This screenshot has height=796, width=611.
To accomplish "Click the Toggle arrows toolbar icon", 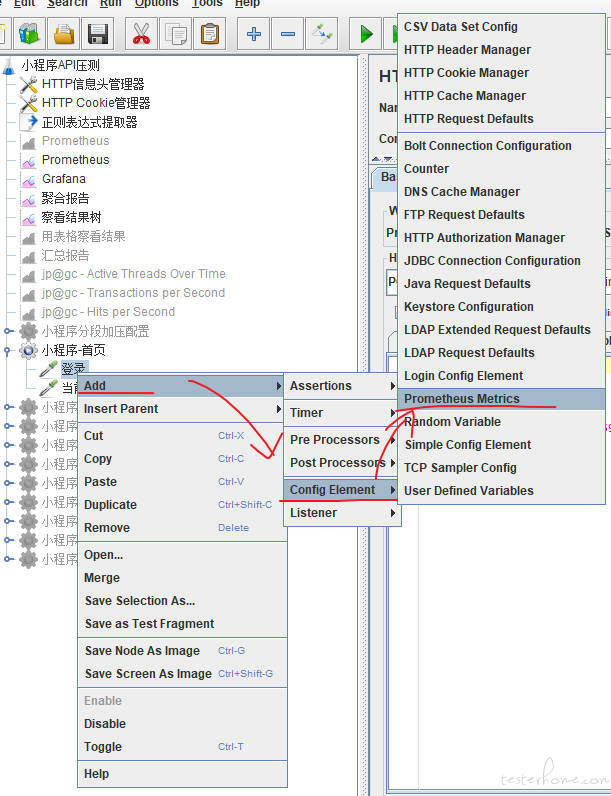I will click(322, 35).
